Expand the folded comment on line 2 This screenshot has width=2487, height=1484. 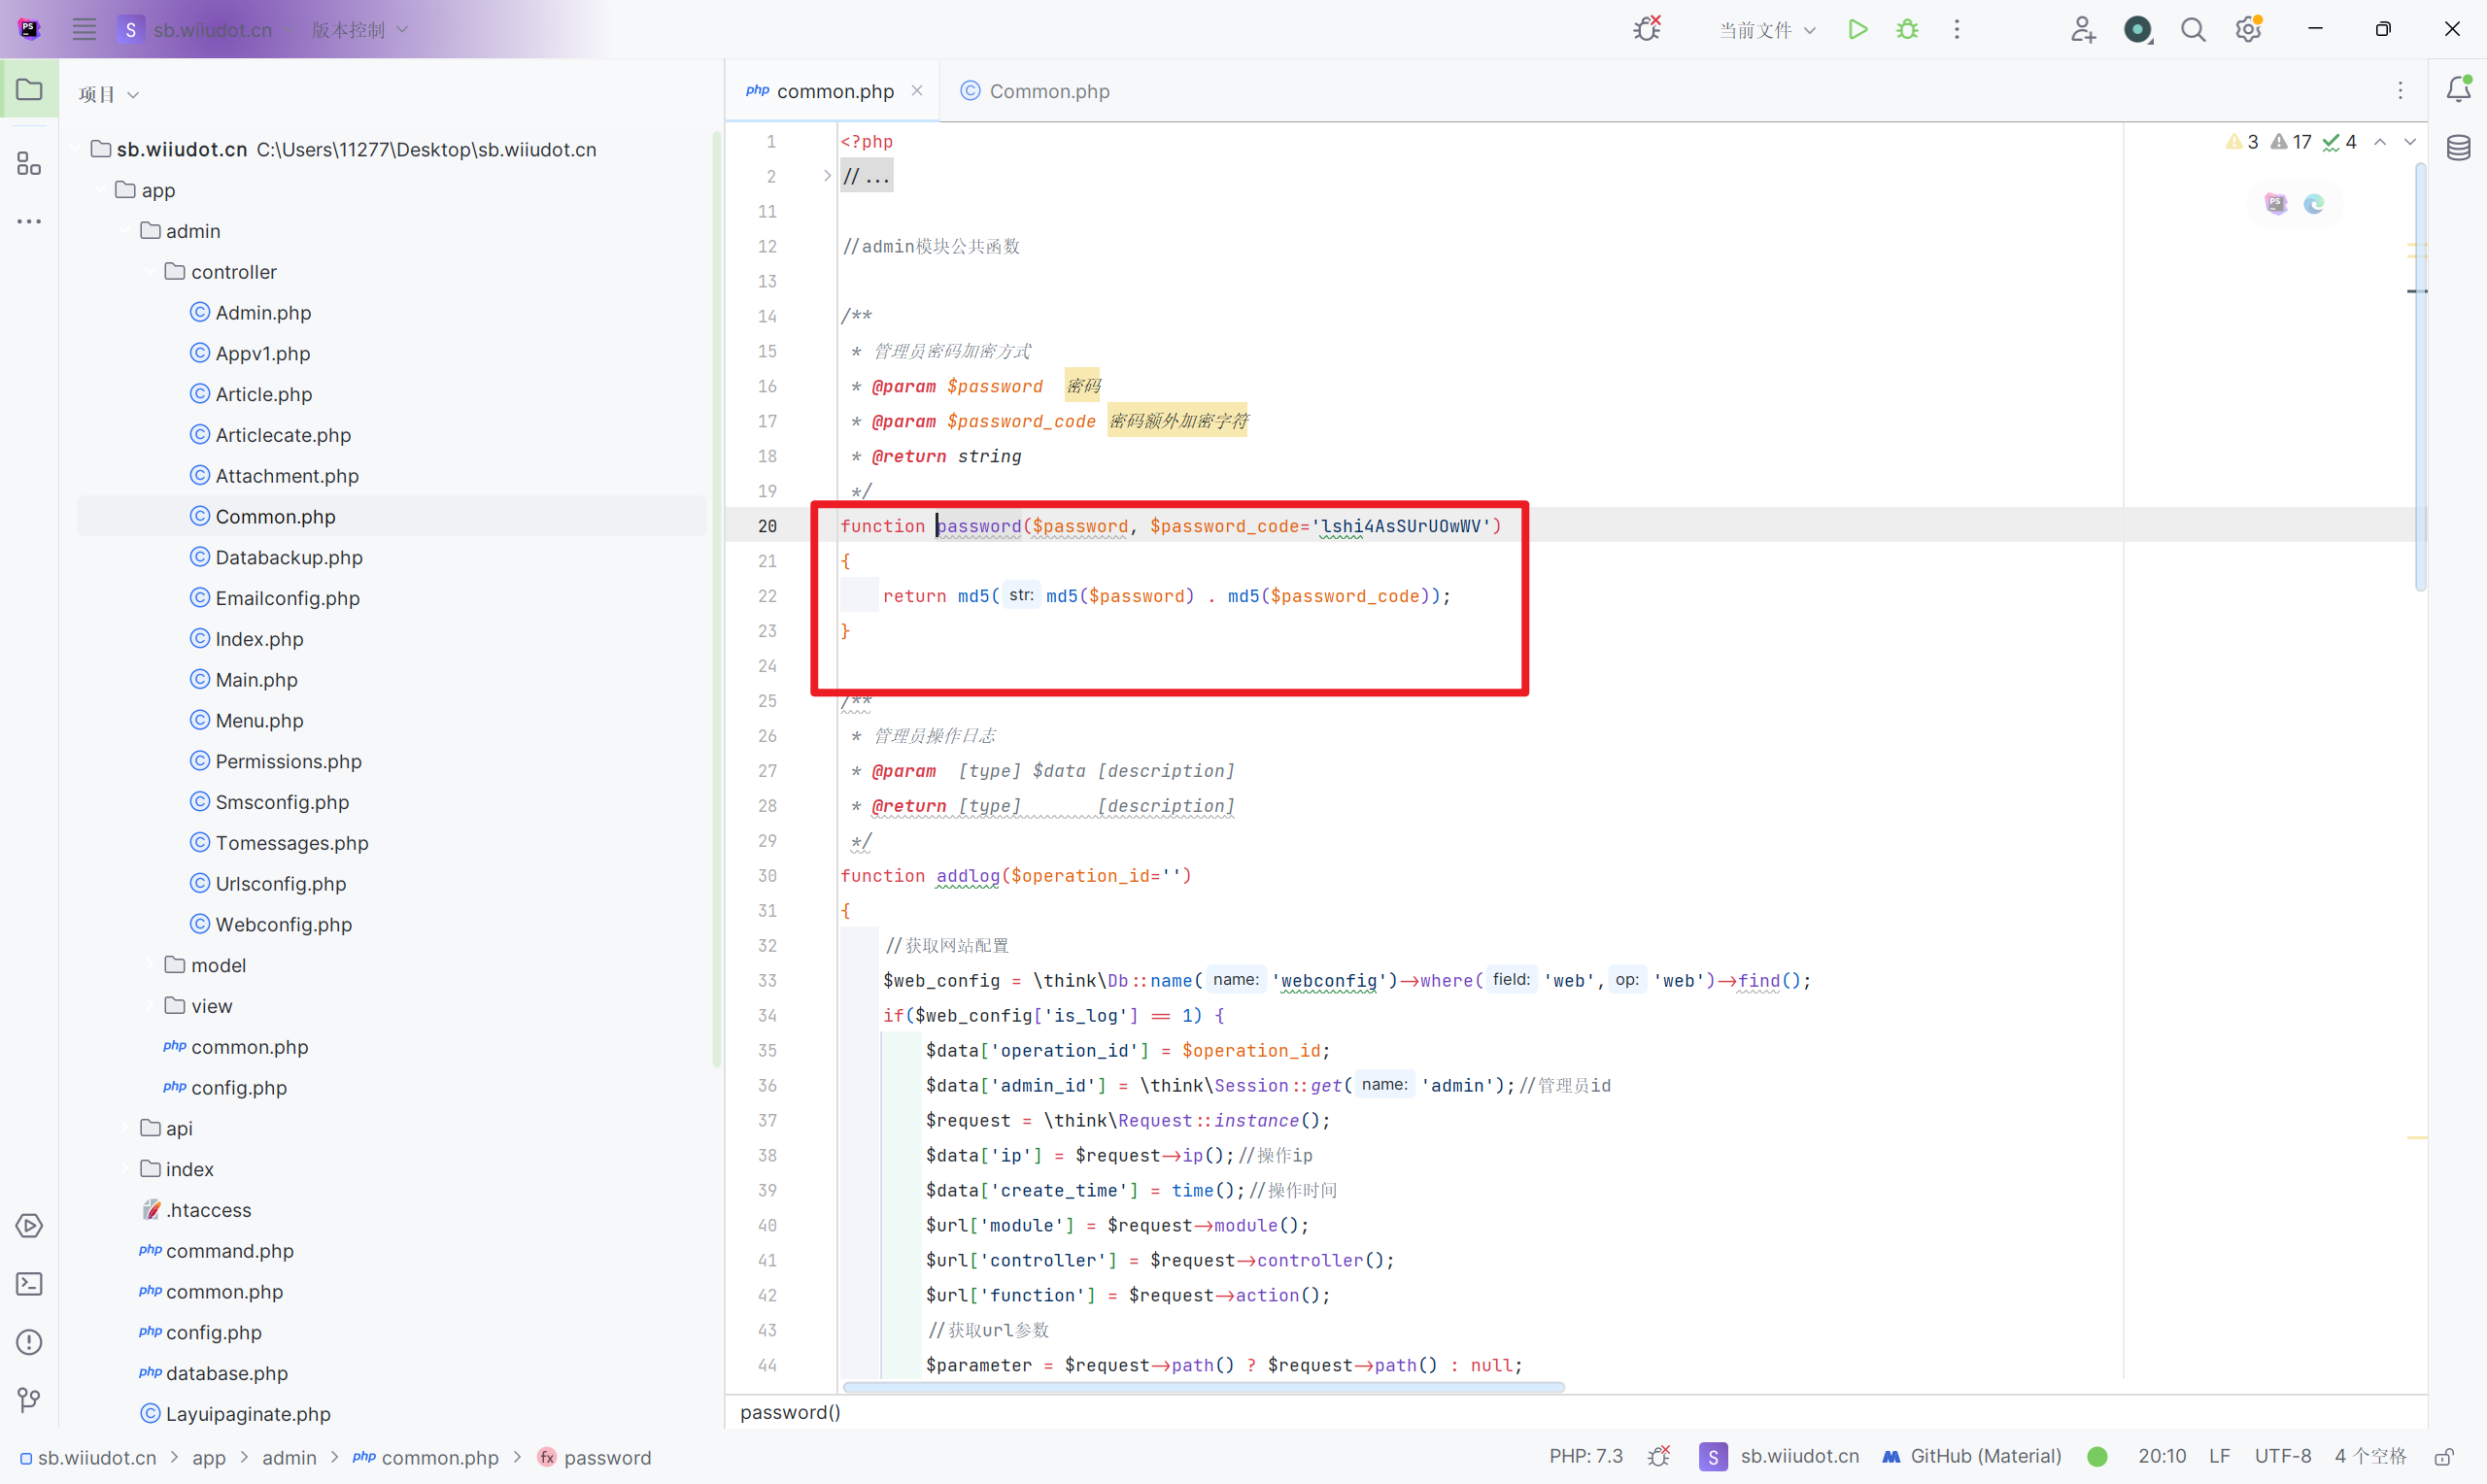tap(826, 176)
